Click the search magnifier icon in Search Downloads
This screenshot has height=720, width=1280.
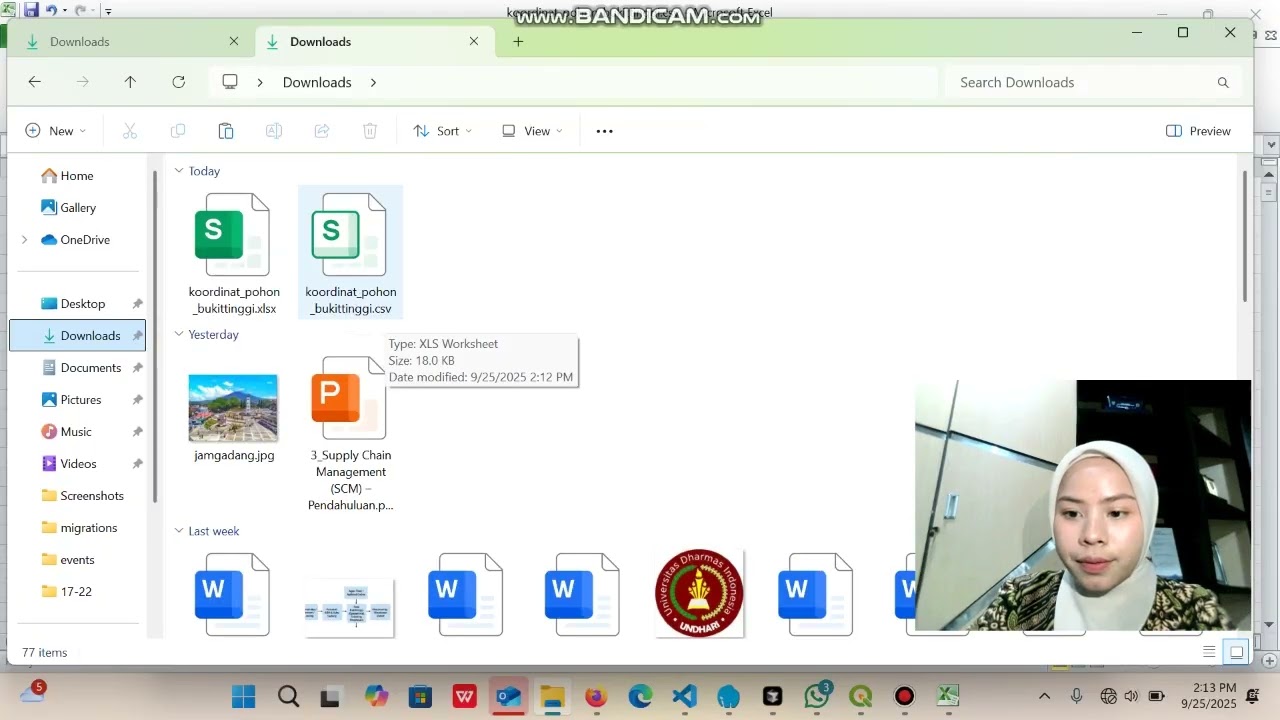pos(1223,83)
